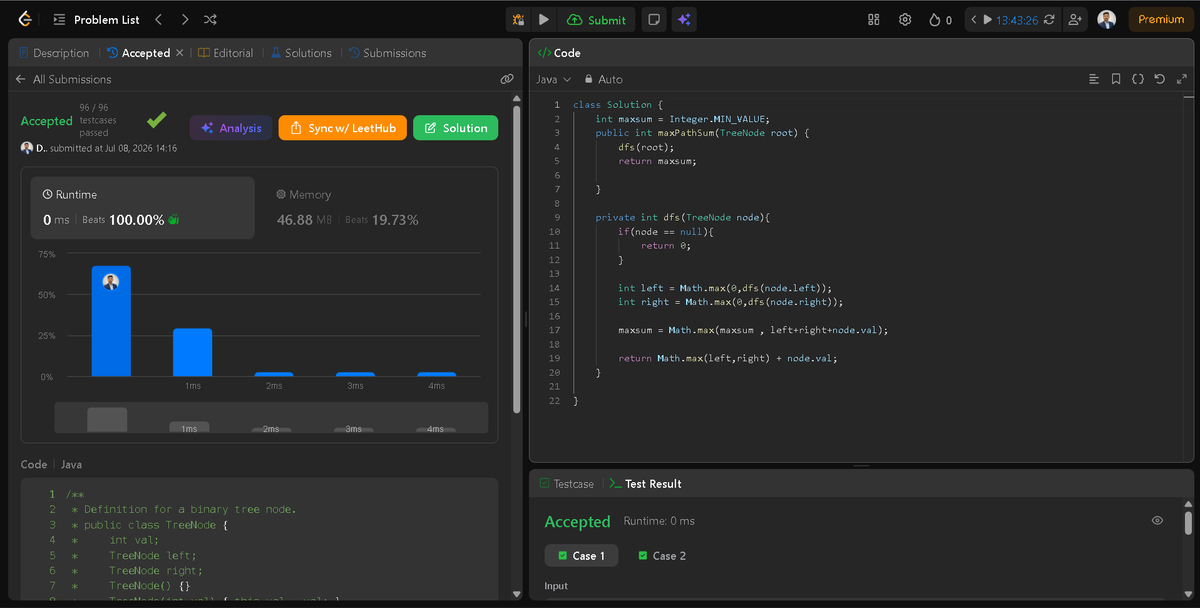Switch to the Testcase tab
Screen dimensions: 1200x608
point(566,484)
